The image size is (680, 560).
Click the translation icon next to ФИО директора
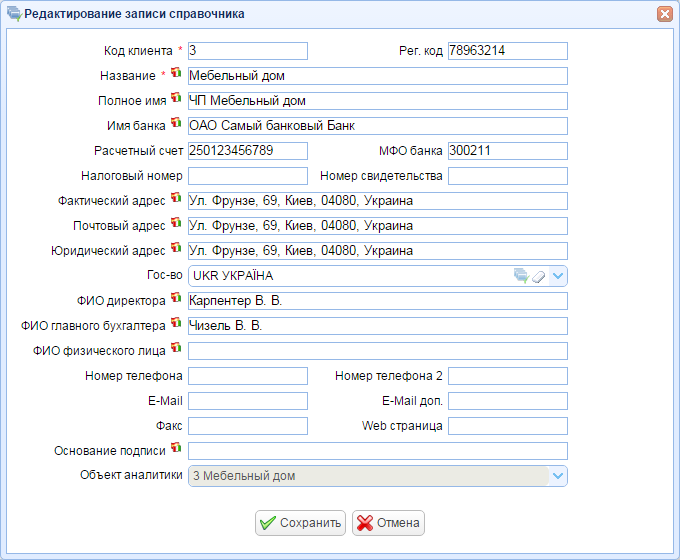click(x=176, y=298)
